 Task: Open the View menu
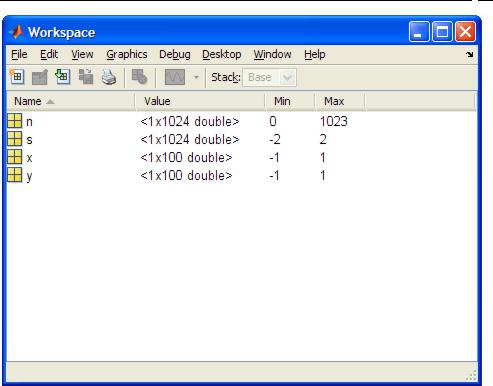pos(82,54)
